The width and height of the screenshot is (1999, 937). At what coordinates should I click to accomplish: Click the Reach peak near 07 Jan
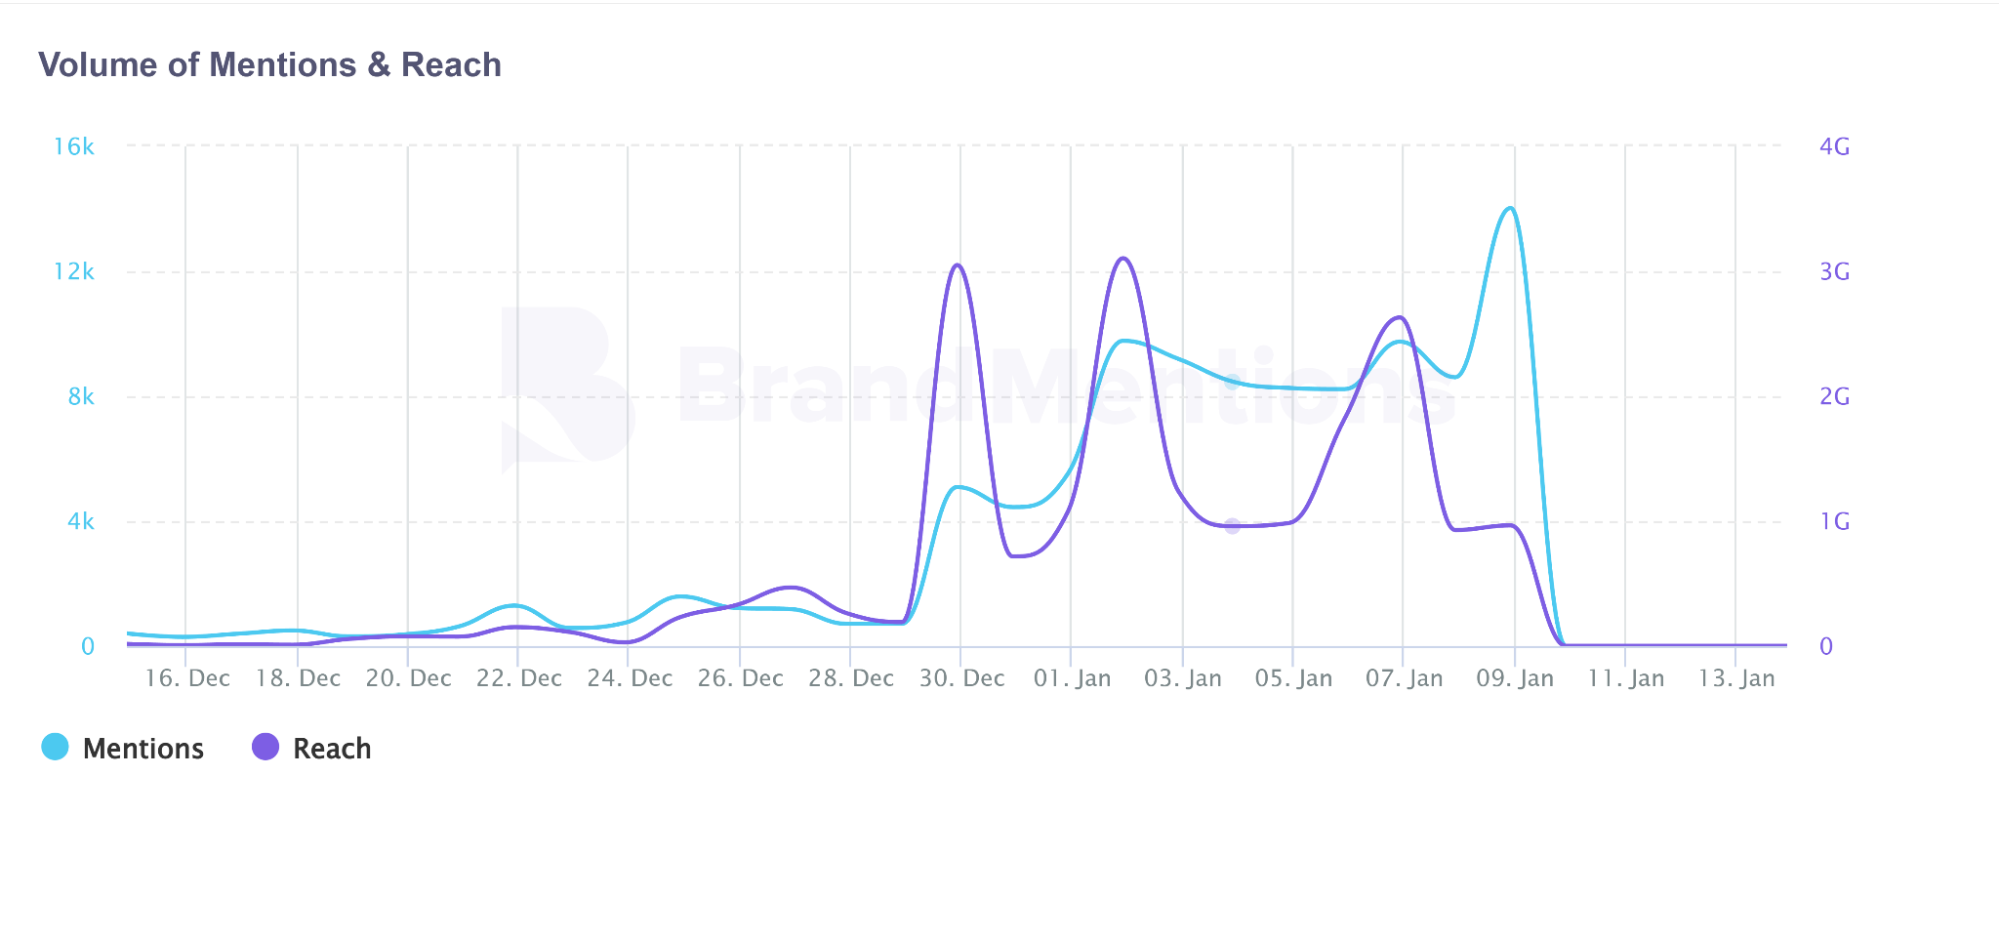pos(1398,318)
